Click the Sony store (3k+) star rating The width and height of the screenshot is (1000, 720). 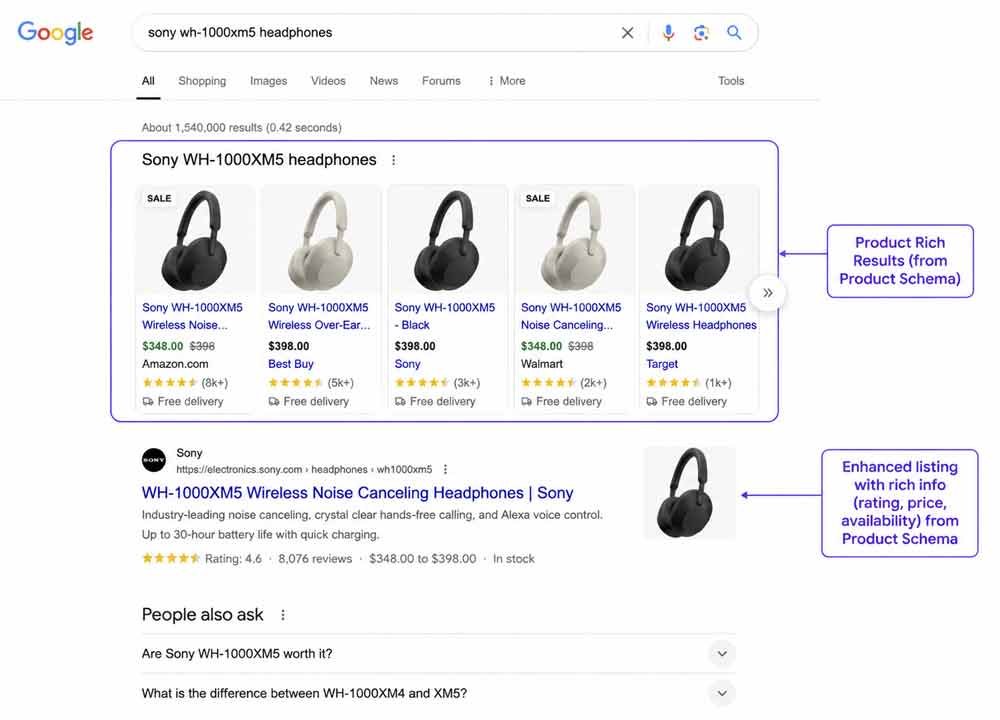click(x=437, y=383)
